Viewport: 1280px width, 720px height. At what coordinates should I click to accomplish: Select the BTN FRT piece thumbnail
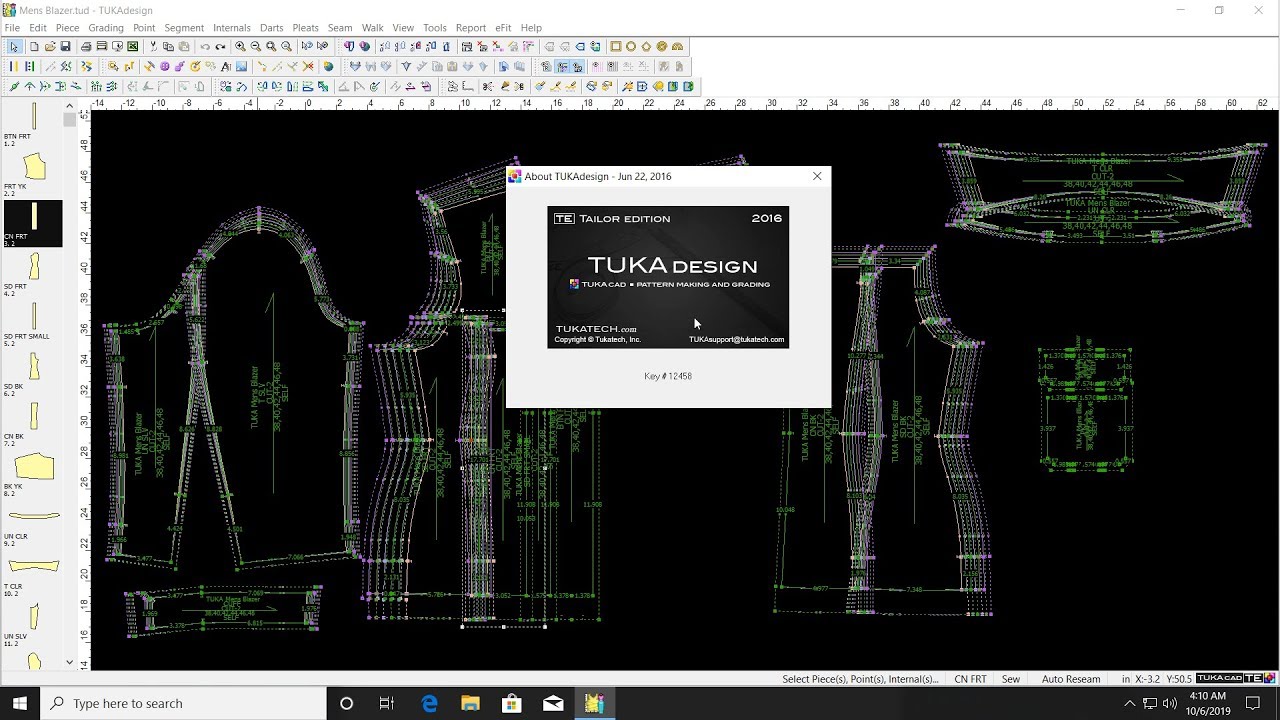tap(34, 115)
